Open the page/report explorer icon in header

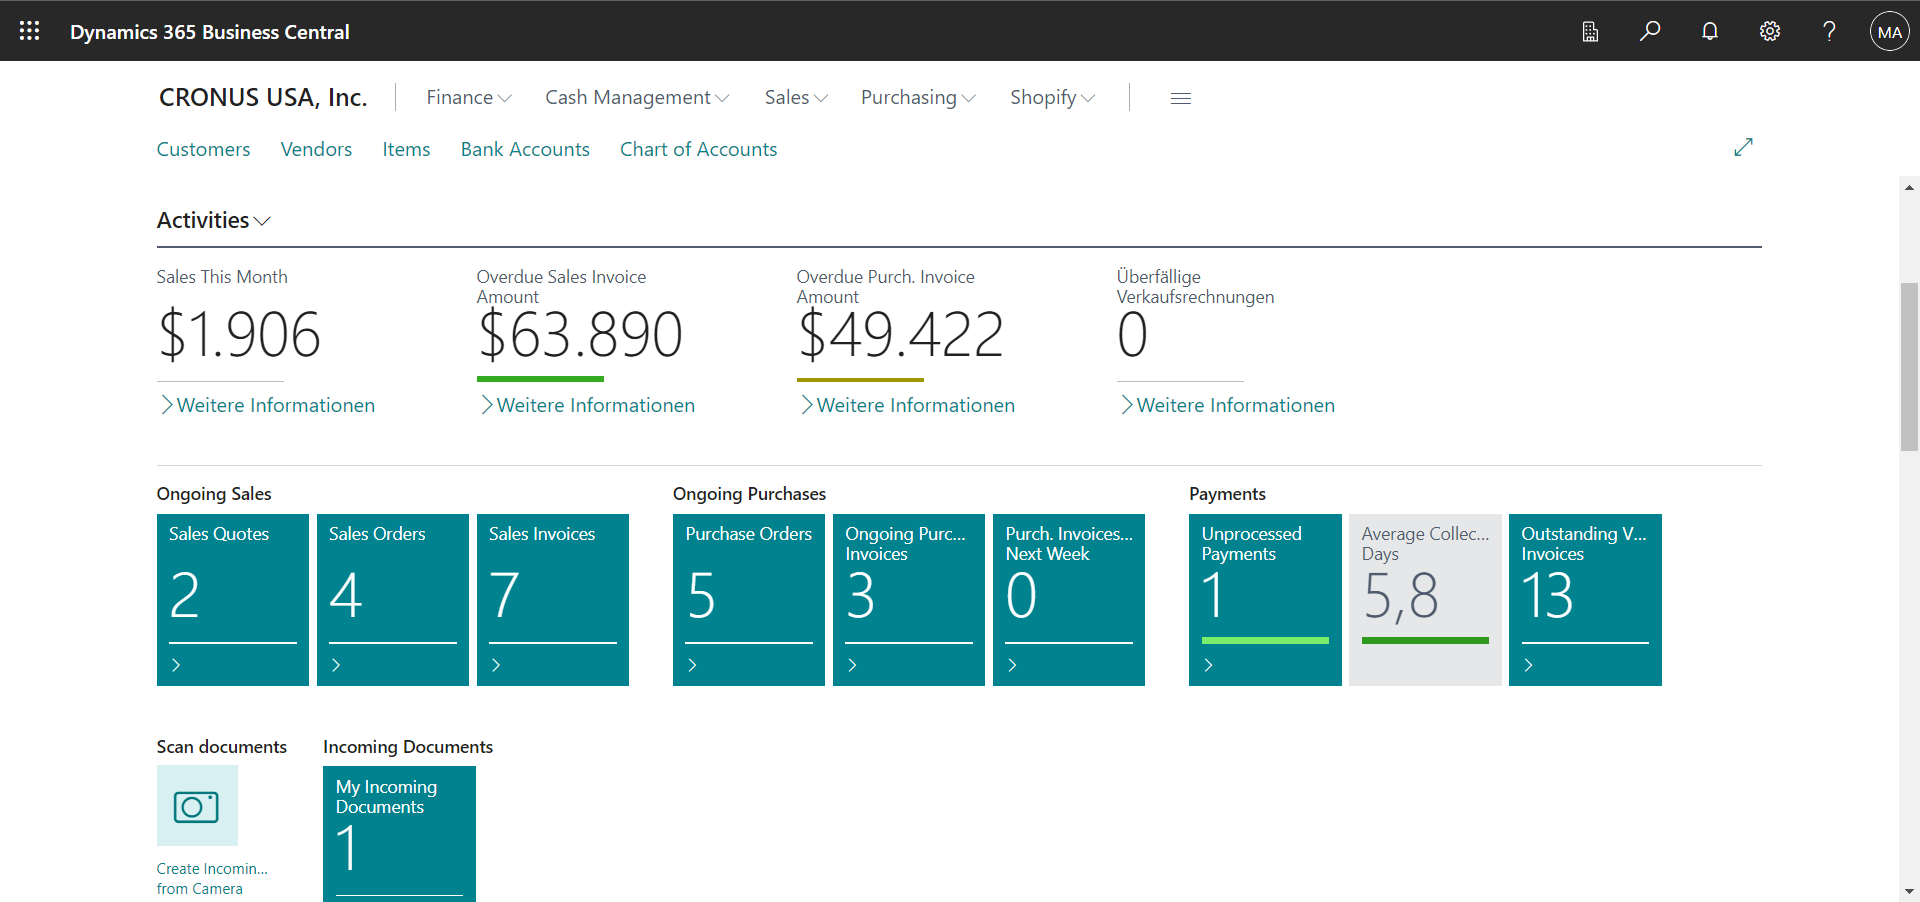click(1590, 31)
